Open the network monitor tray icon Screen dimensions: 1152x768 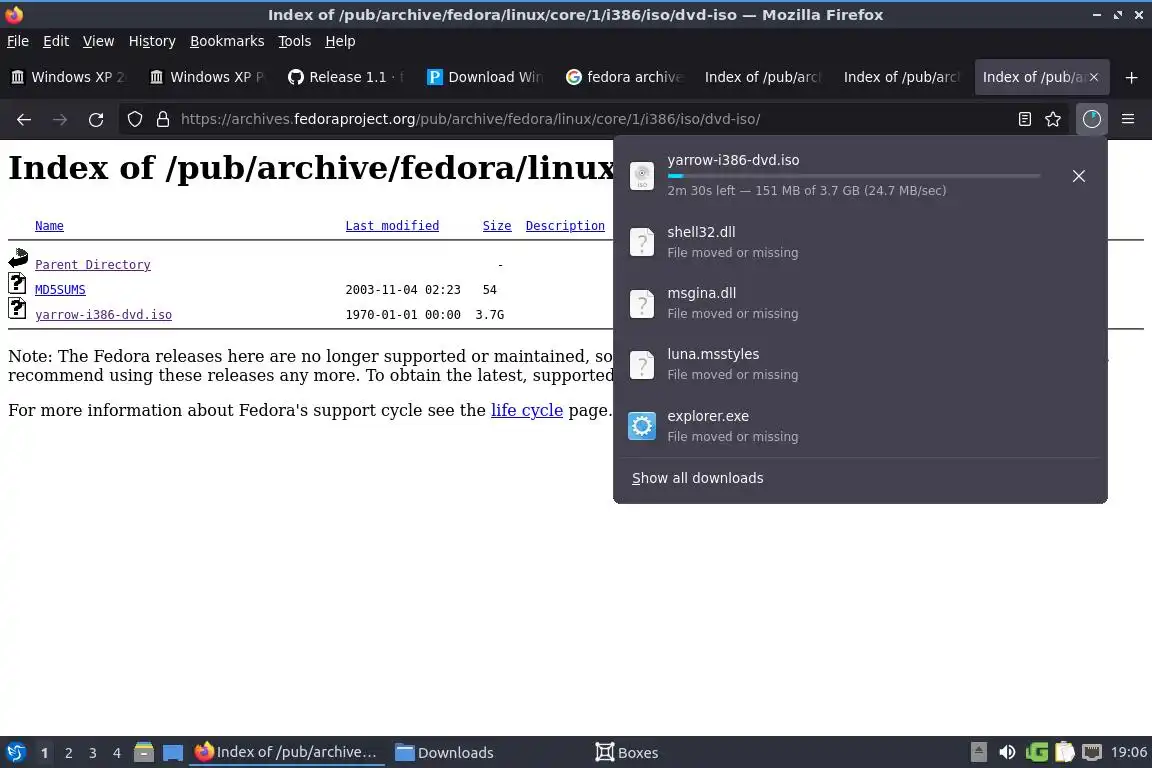(x=1092, y=752)
